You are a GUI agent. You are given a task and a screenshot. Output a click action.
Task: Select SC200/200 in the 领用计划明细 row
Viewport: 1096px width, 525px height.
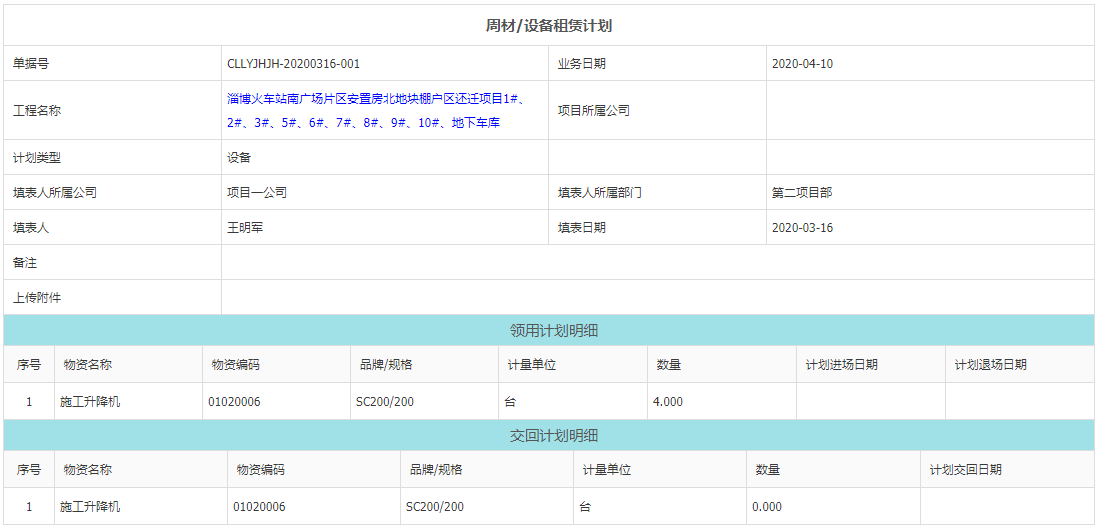tap(384, 401)
